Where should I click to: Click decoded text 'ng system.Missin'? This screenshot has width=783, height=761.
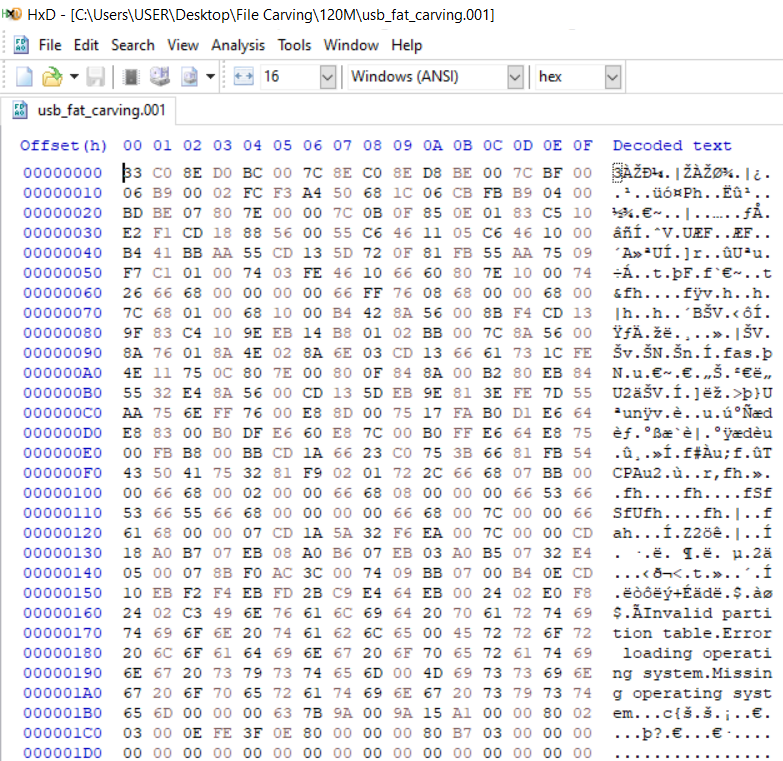click(x=692, y=673)
